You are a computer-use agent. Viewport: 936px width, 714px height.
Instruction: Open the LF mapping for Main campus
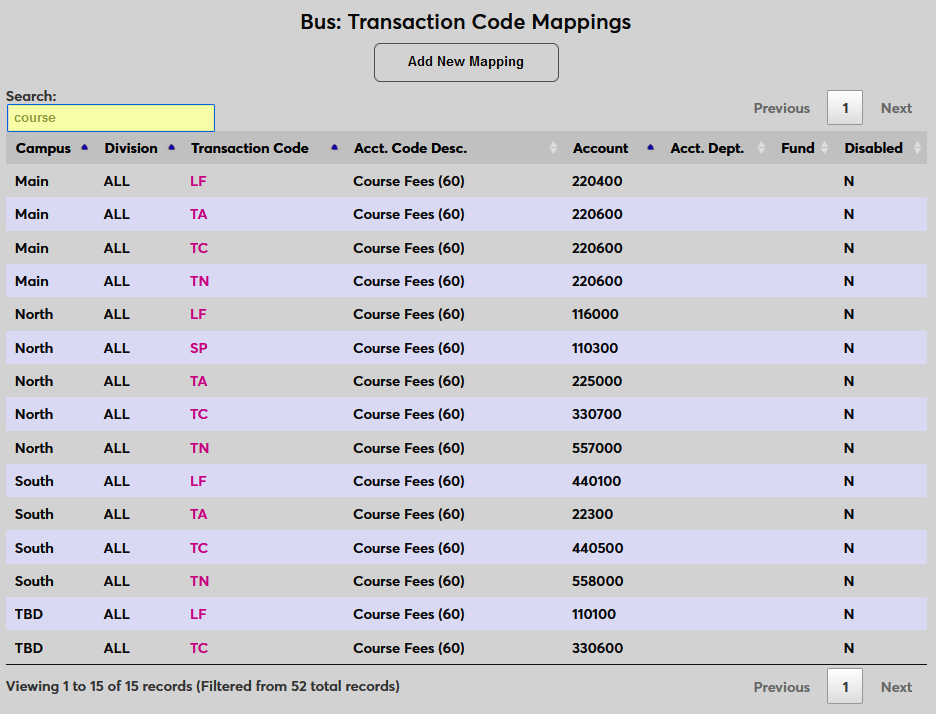click(x=198, y=181)
